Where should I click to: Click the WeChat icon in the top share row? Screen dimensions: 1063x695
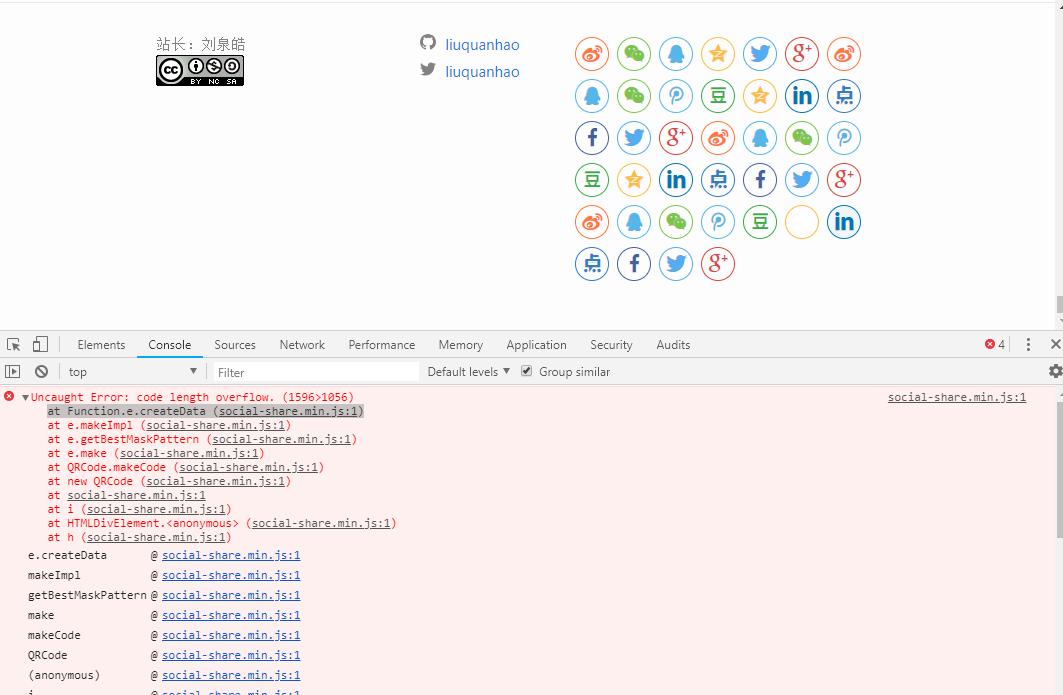click(634, 54)
